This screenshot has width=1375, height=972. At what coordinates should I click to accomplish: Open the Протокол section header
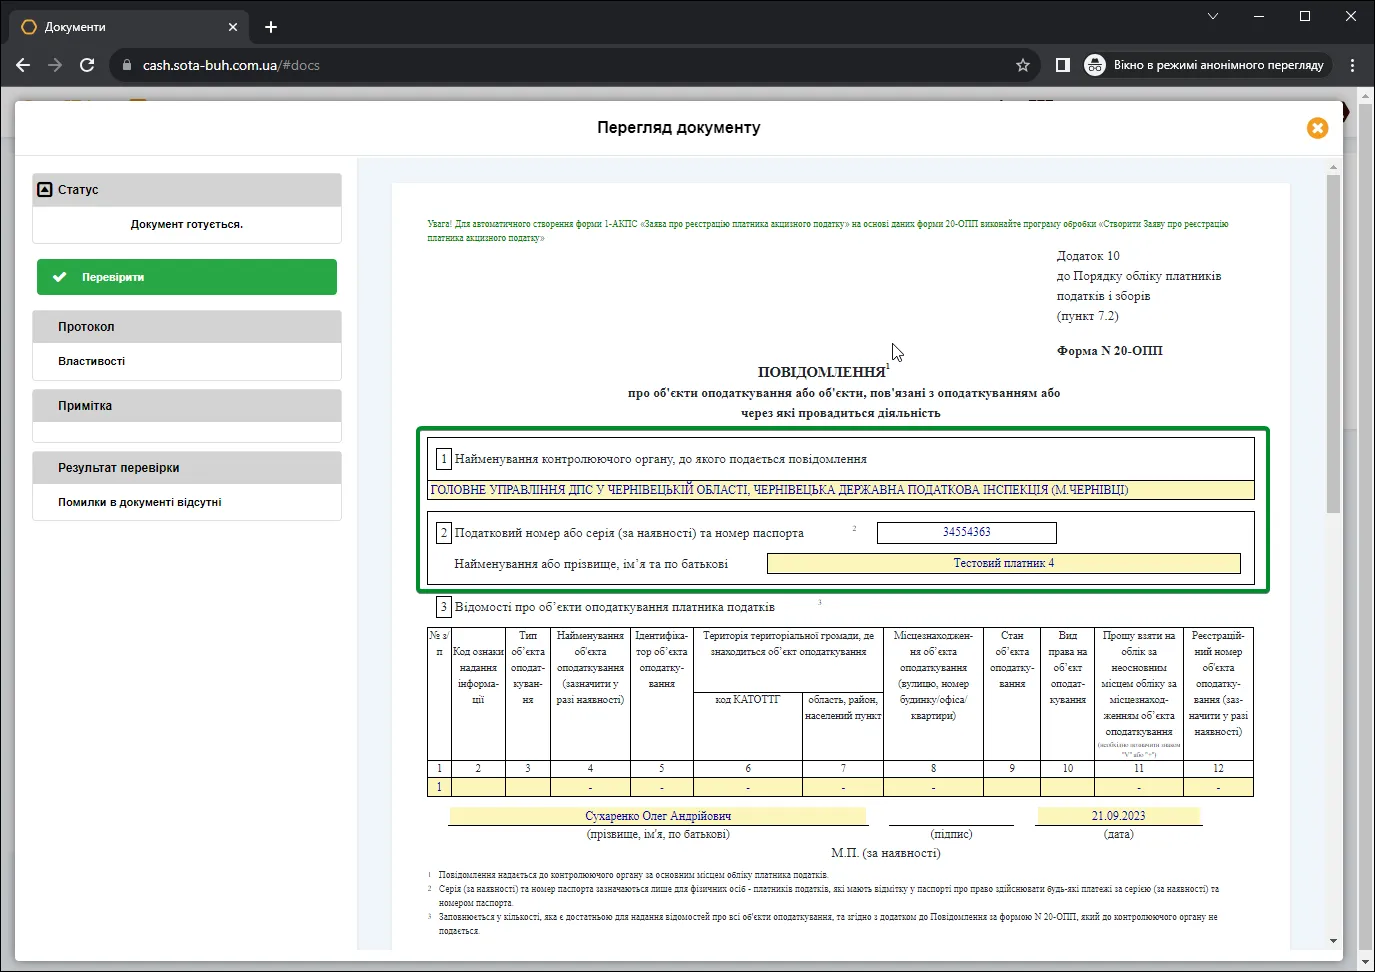187,327
